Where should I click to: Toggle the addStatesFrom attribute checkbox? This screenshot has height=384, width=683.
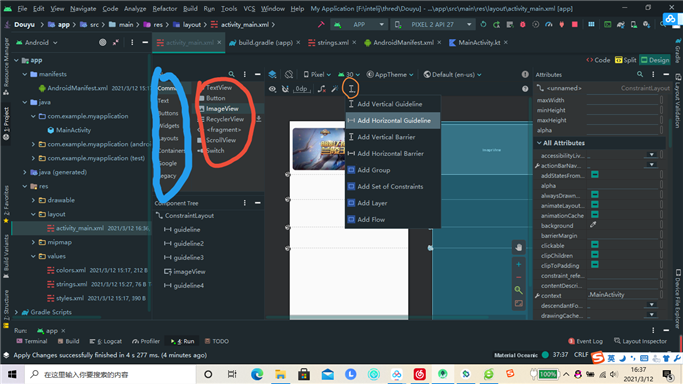point(595,175)
